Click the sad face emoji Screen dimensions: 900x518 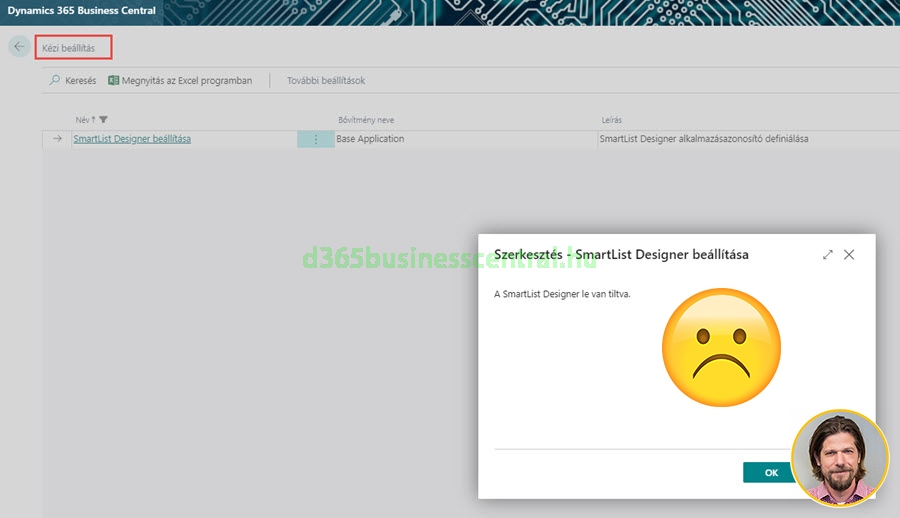pyautogui.click(x=721, y=347)
